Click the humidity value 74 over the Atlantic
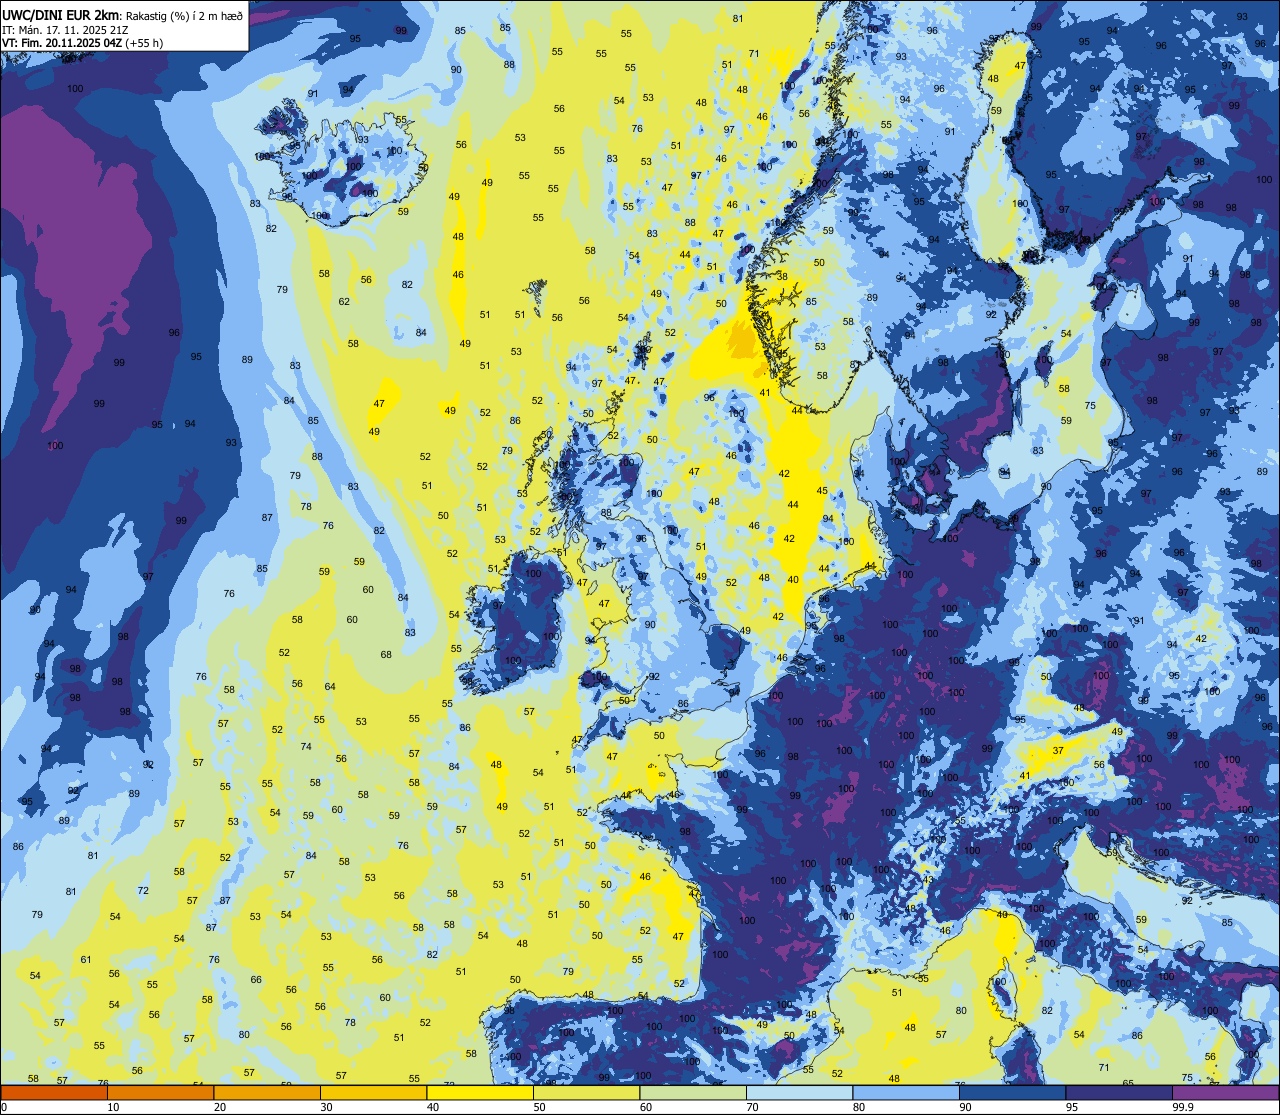Image resolution: width=1280 pixels, height=1115 pixels. (306, 747)
